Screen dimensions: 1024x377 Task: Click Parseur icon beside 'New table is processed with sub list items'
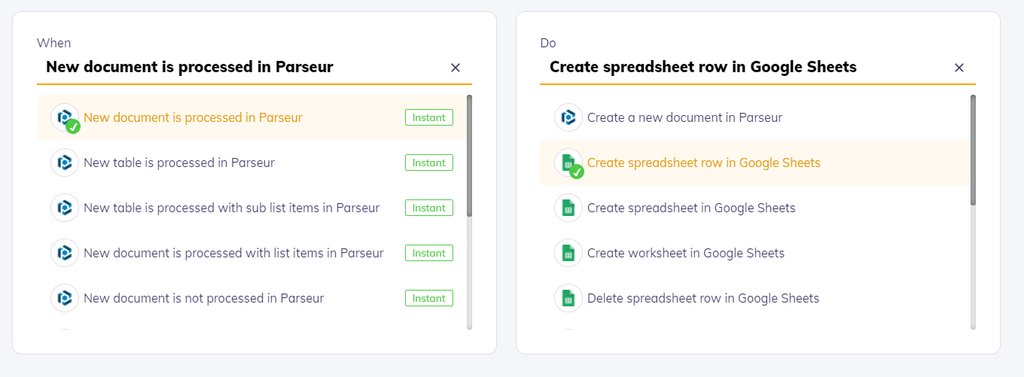point(65,208)
